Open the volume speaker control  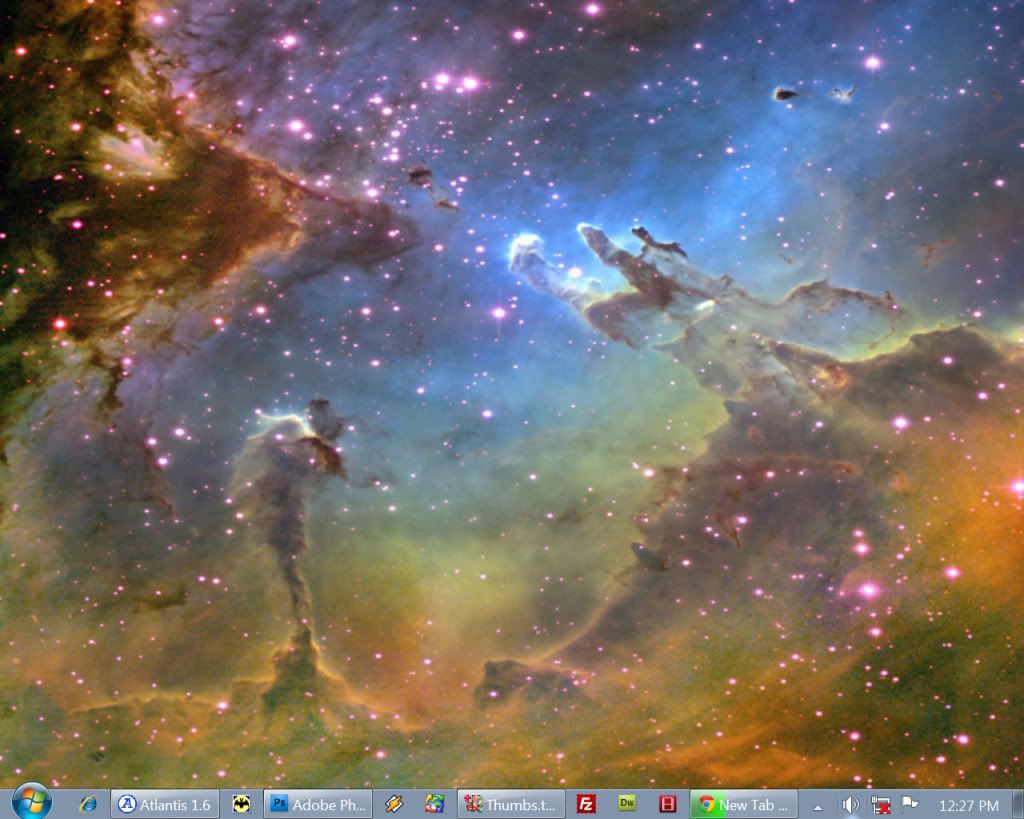(x=850, y=805)
